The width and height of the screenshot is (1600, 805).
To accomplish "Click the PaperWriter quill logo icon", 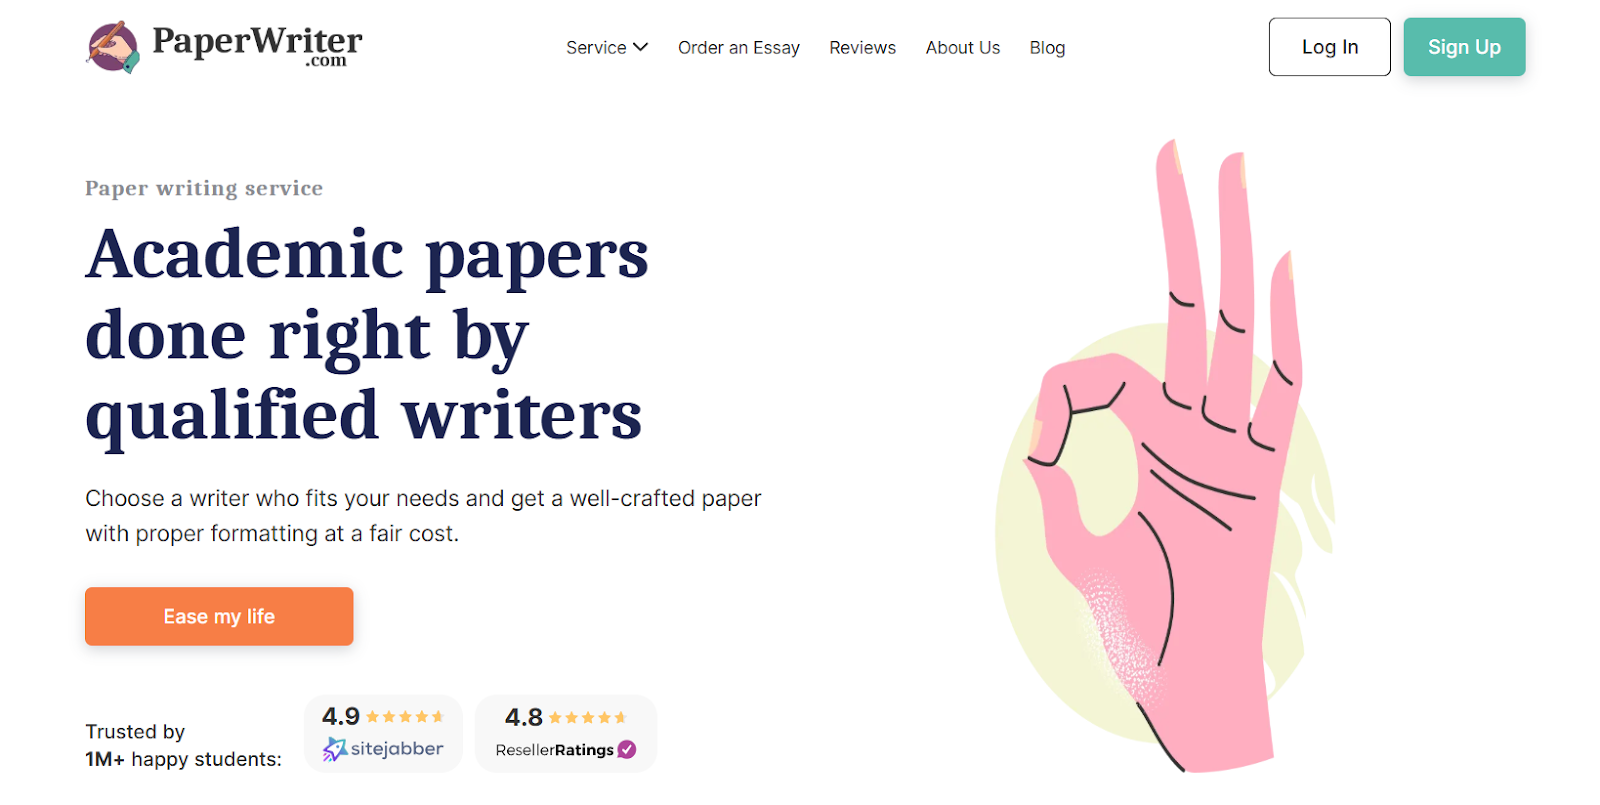I will 113,47.
